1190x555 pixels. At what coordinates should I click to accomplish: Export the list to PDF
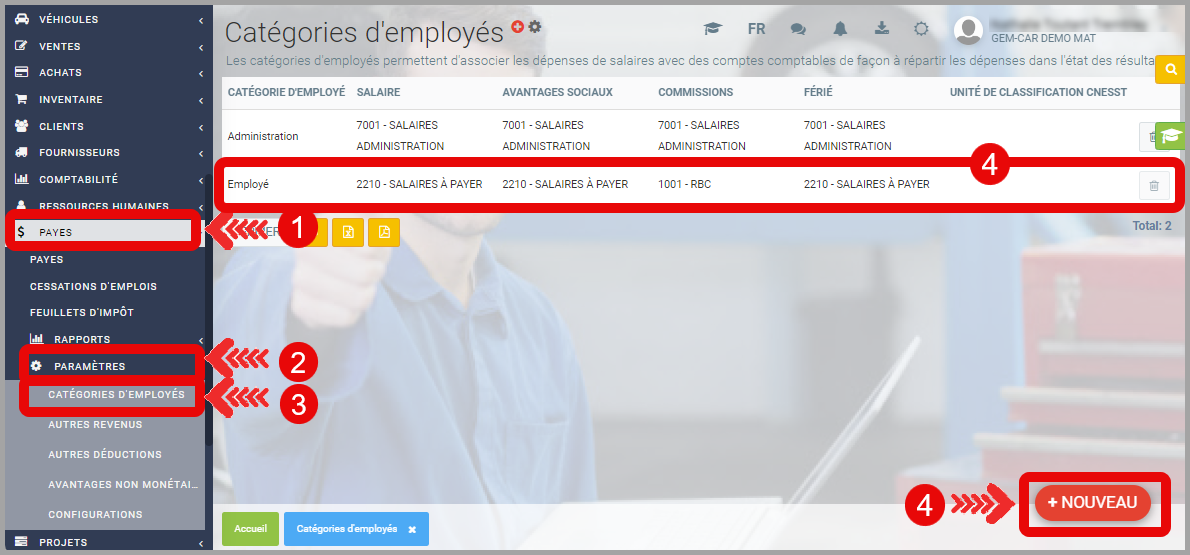[x=383, y=231]
